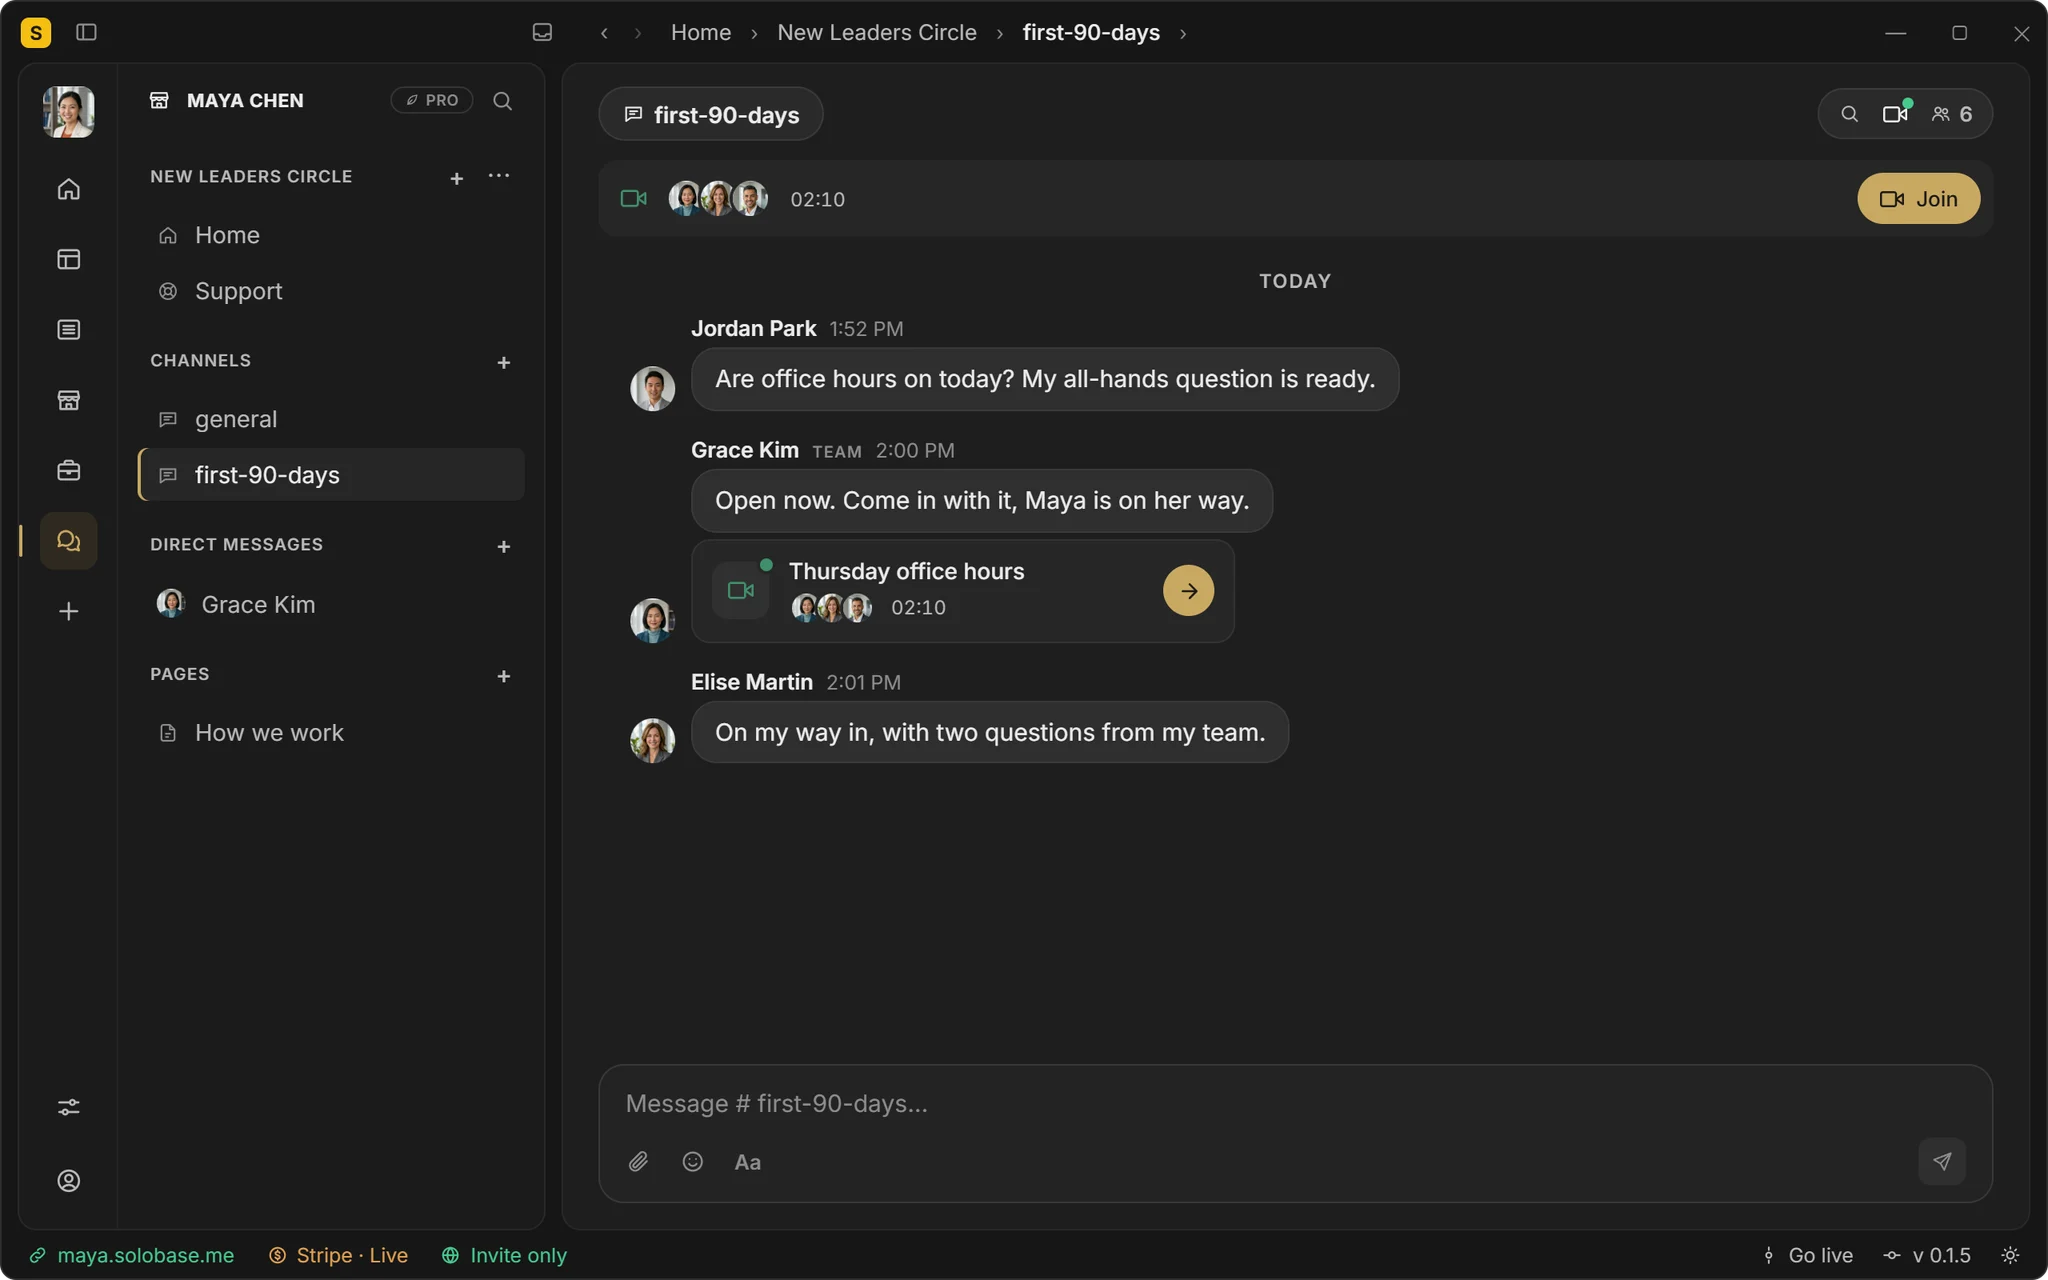Search messages in channel header

pos(1850,114)
